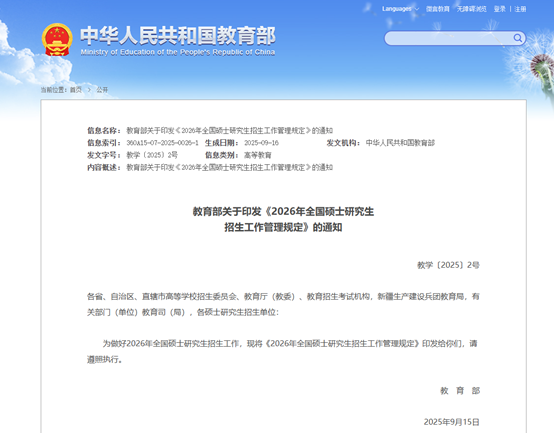This screenshot has width=554, height=433.
Task: Click the right-aligned document number 教学〔2025〕2号
Action: [448, 265]
